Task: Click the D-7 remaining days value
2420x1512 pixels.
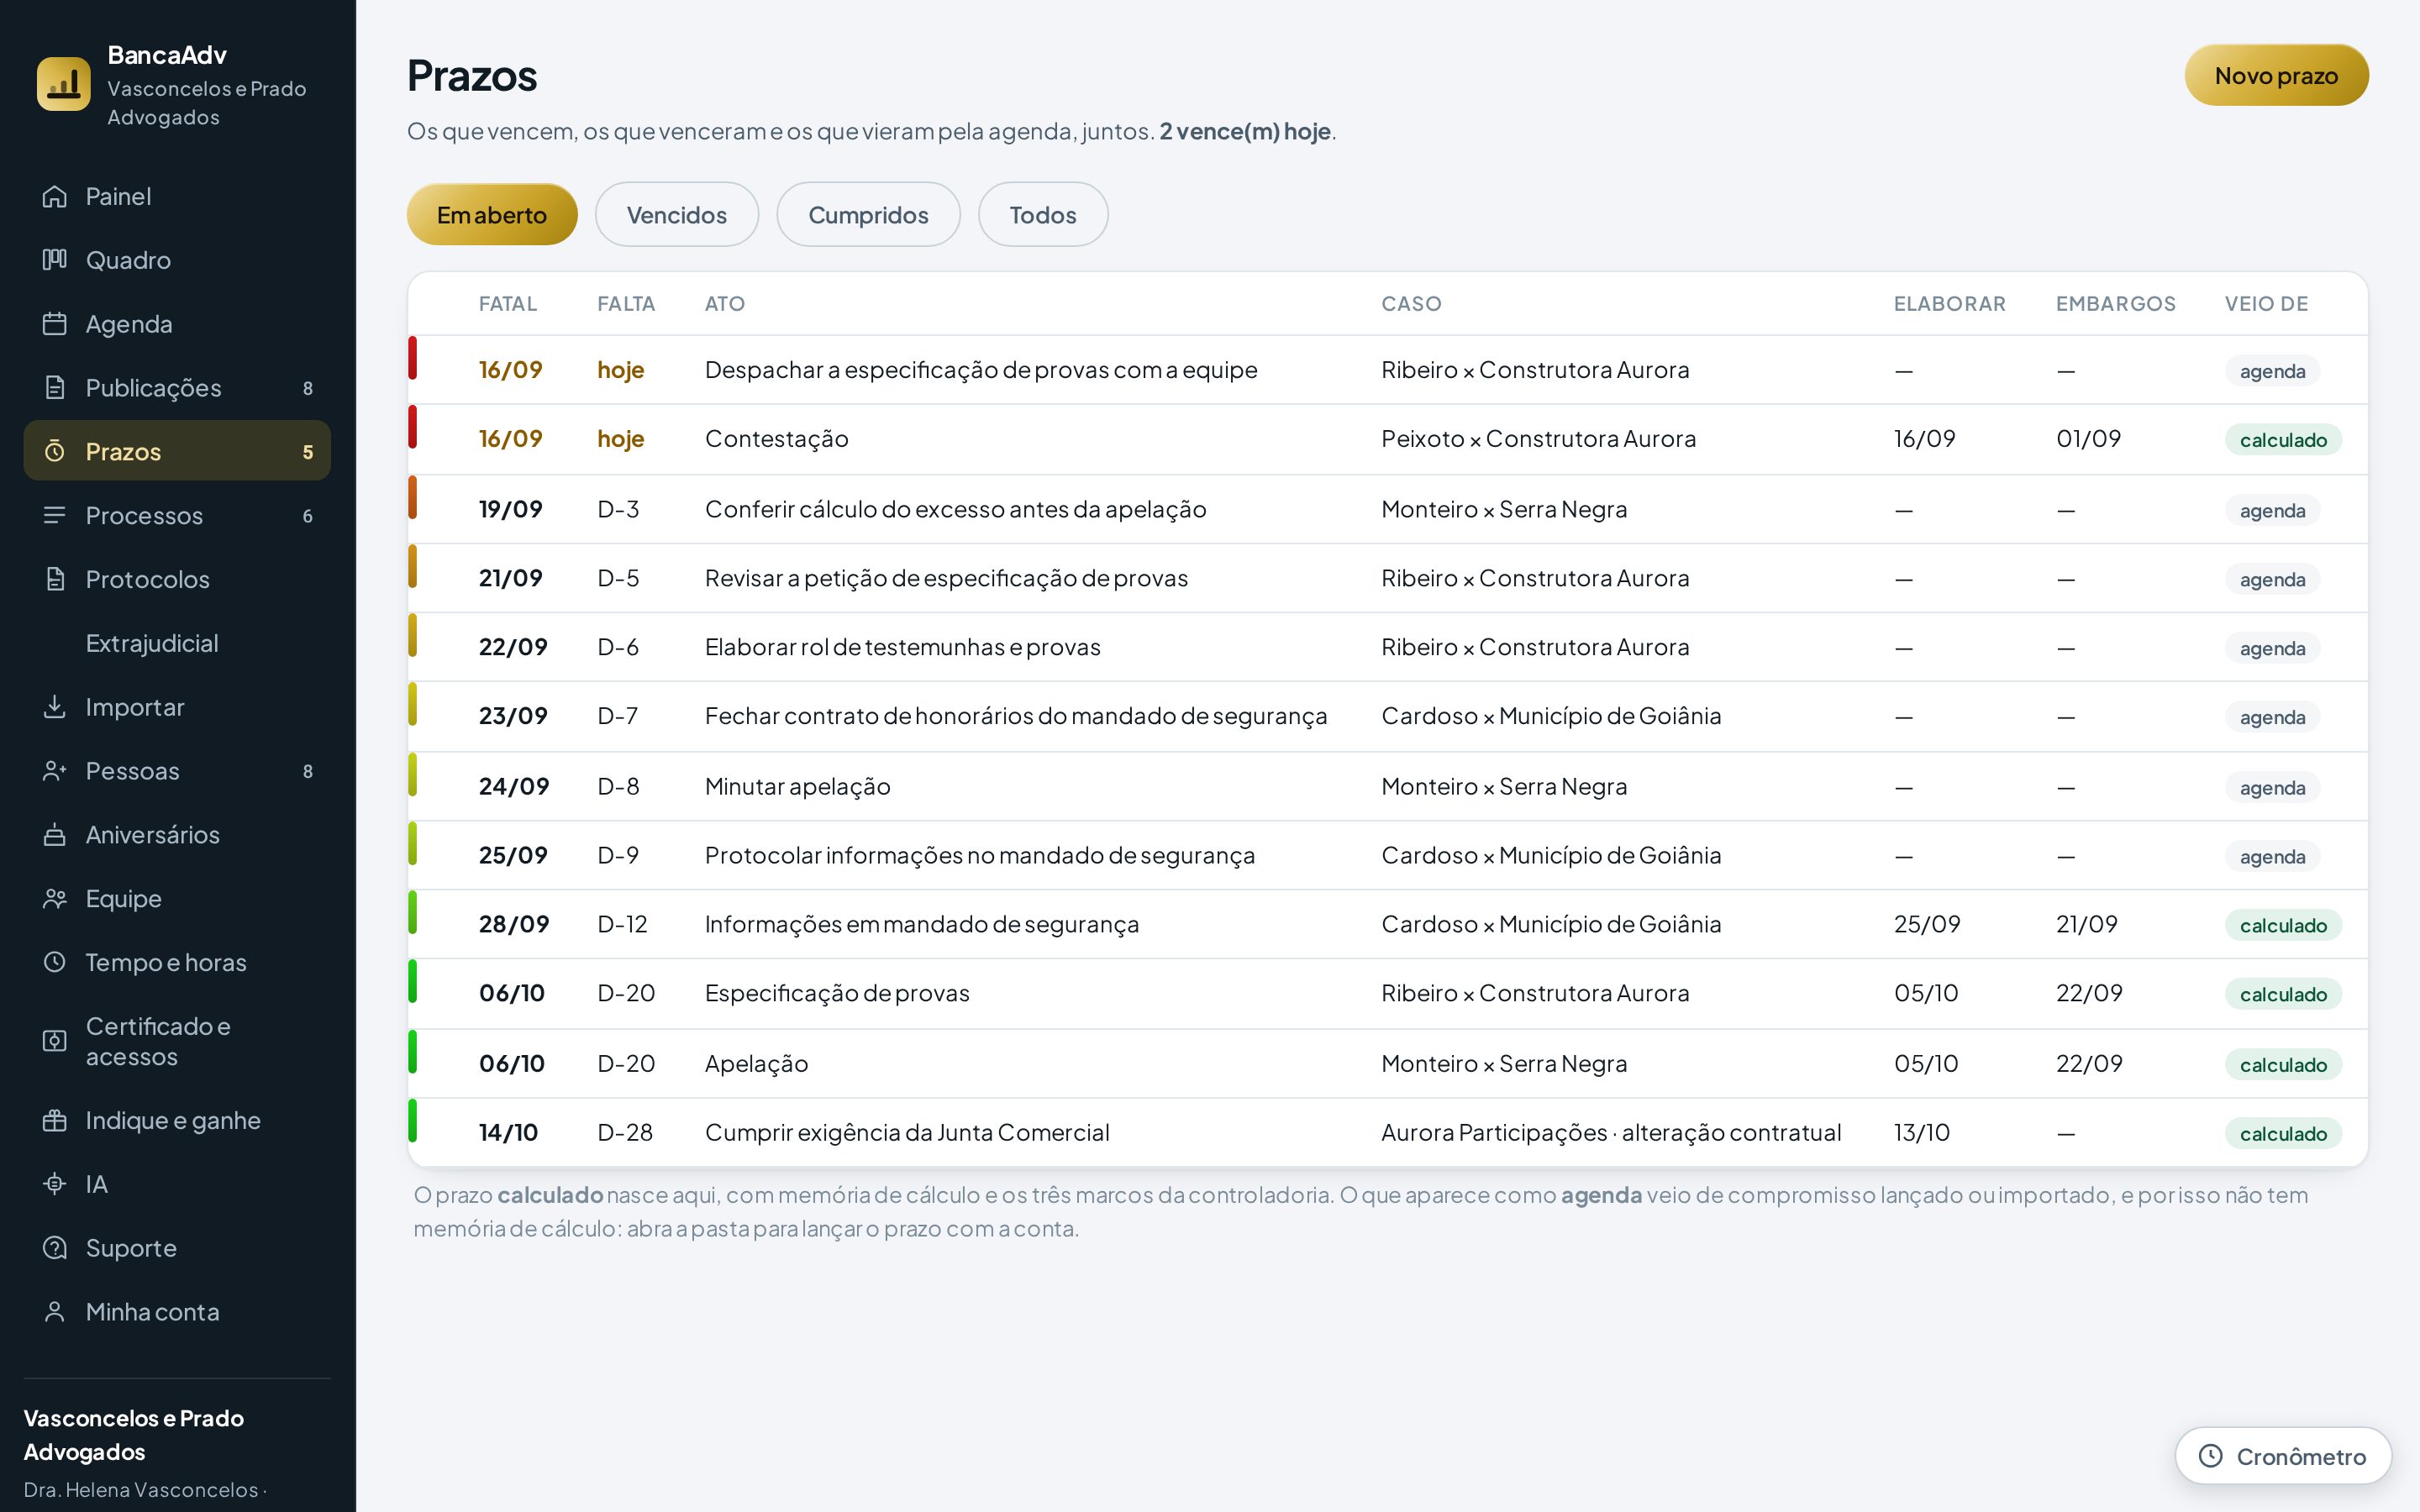Action: click(x=618, y=716)
